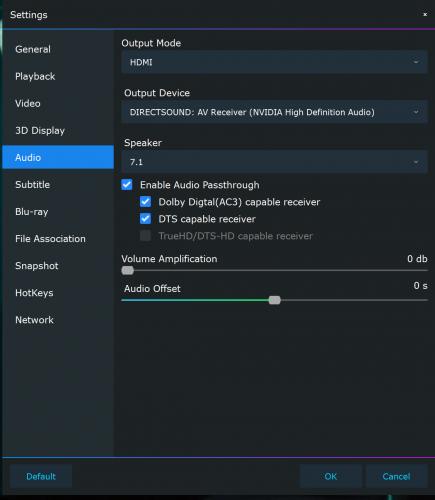Click the Volume Amplification slider handle
Screen dimensions: 435x500
pos(127,270)
